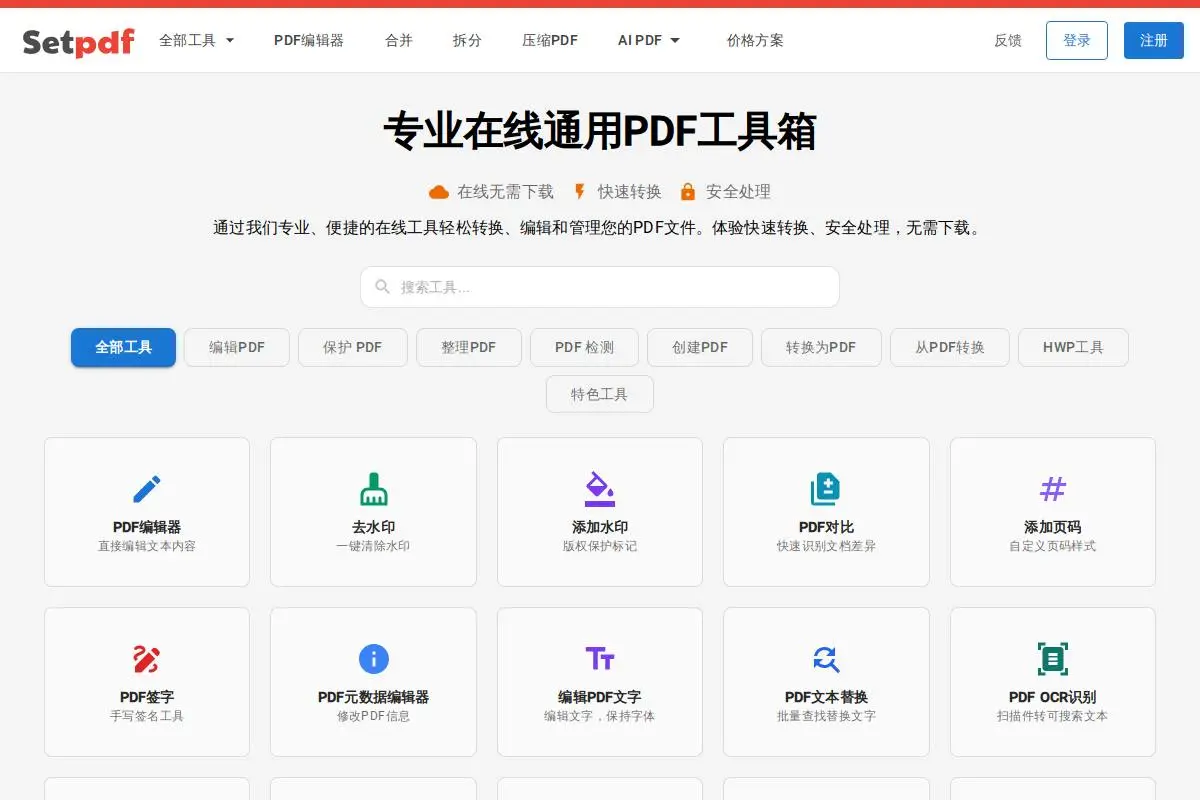Click the 反馈 feedback link
This screenshot has width=1200, height=800.
click(1008, 41)
